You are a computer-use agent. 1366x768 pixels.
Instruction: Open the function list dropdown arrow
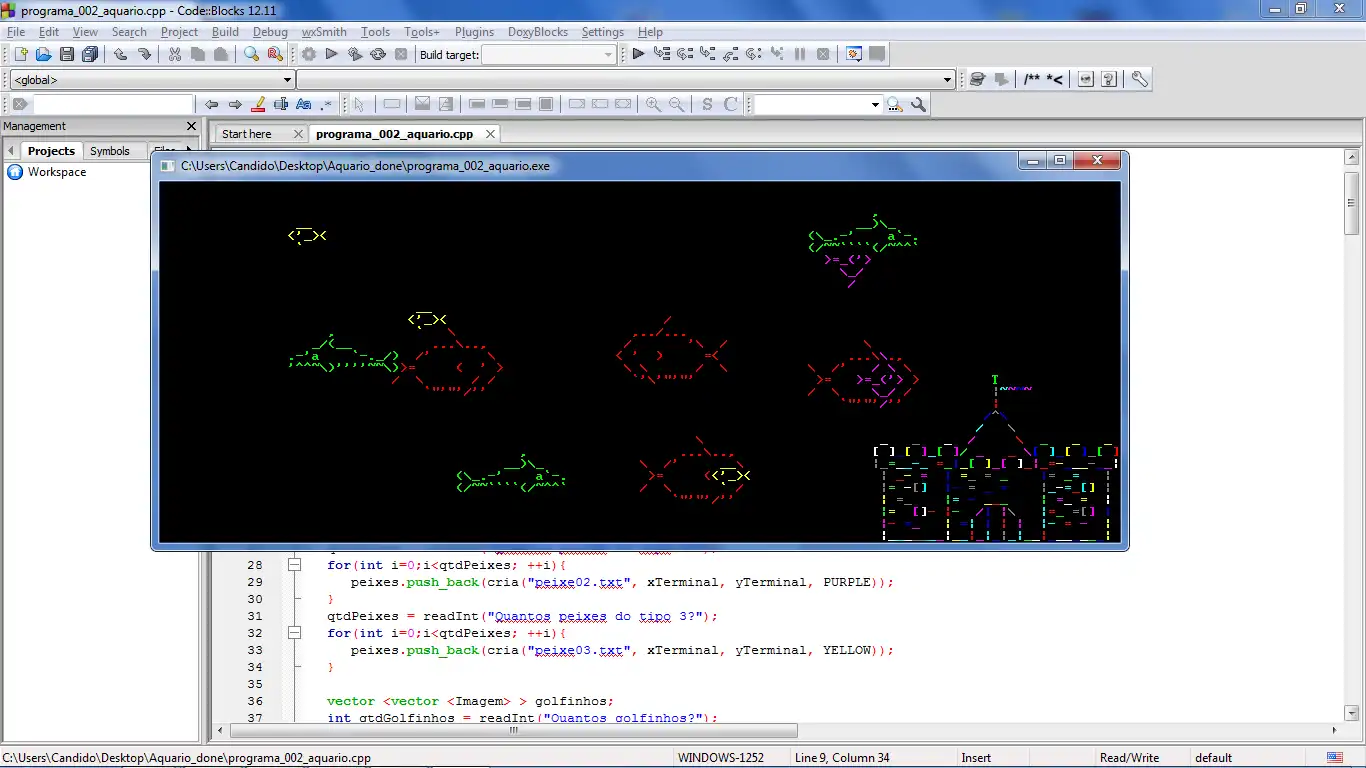click(x=948, y=80)
